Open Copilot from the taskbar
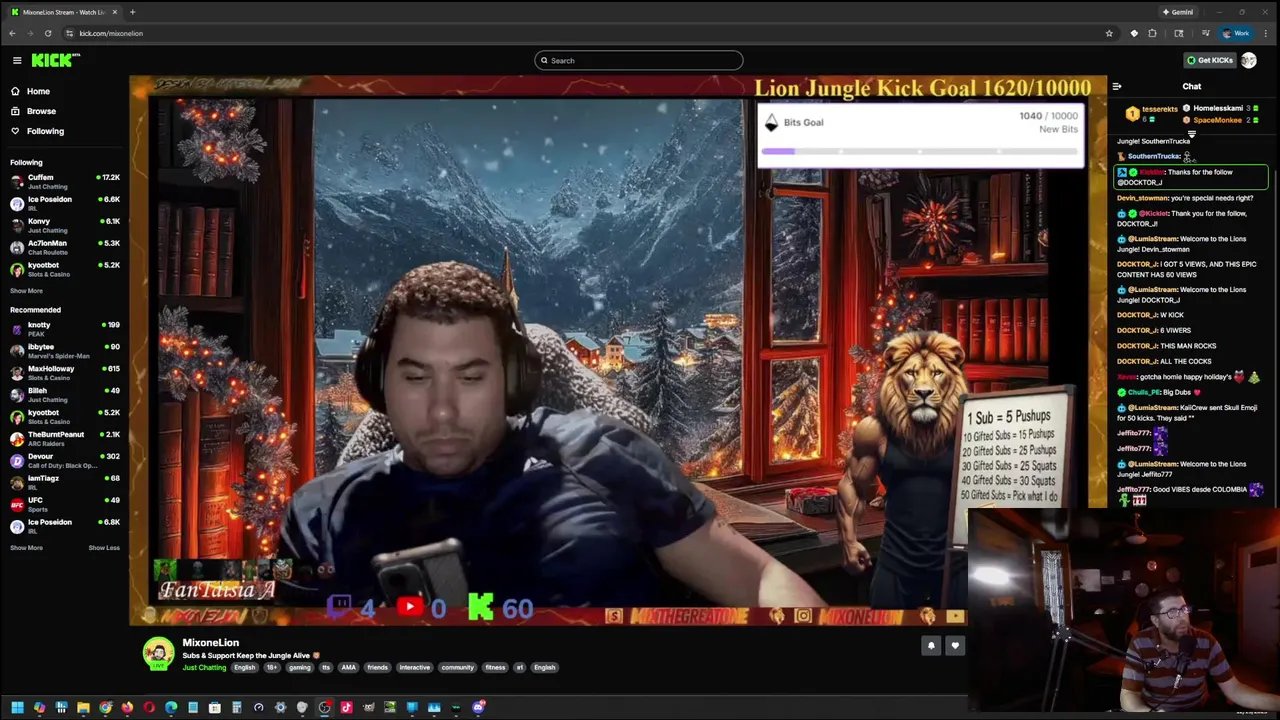 pyautogui.click(x=39, y=708)
